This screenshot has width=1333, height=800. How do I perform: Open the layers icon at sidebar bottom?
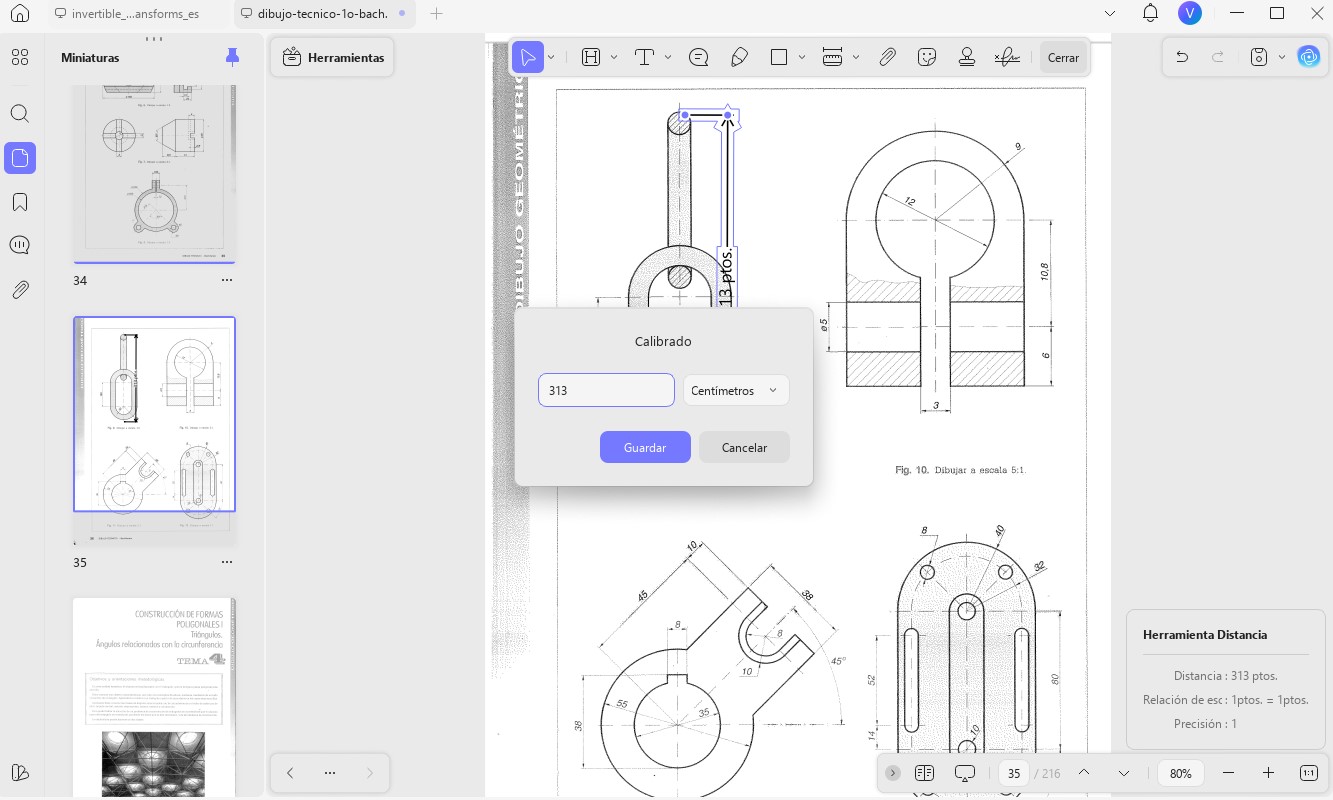click(x=19, y=772)
